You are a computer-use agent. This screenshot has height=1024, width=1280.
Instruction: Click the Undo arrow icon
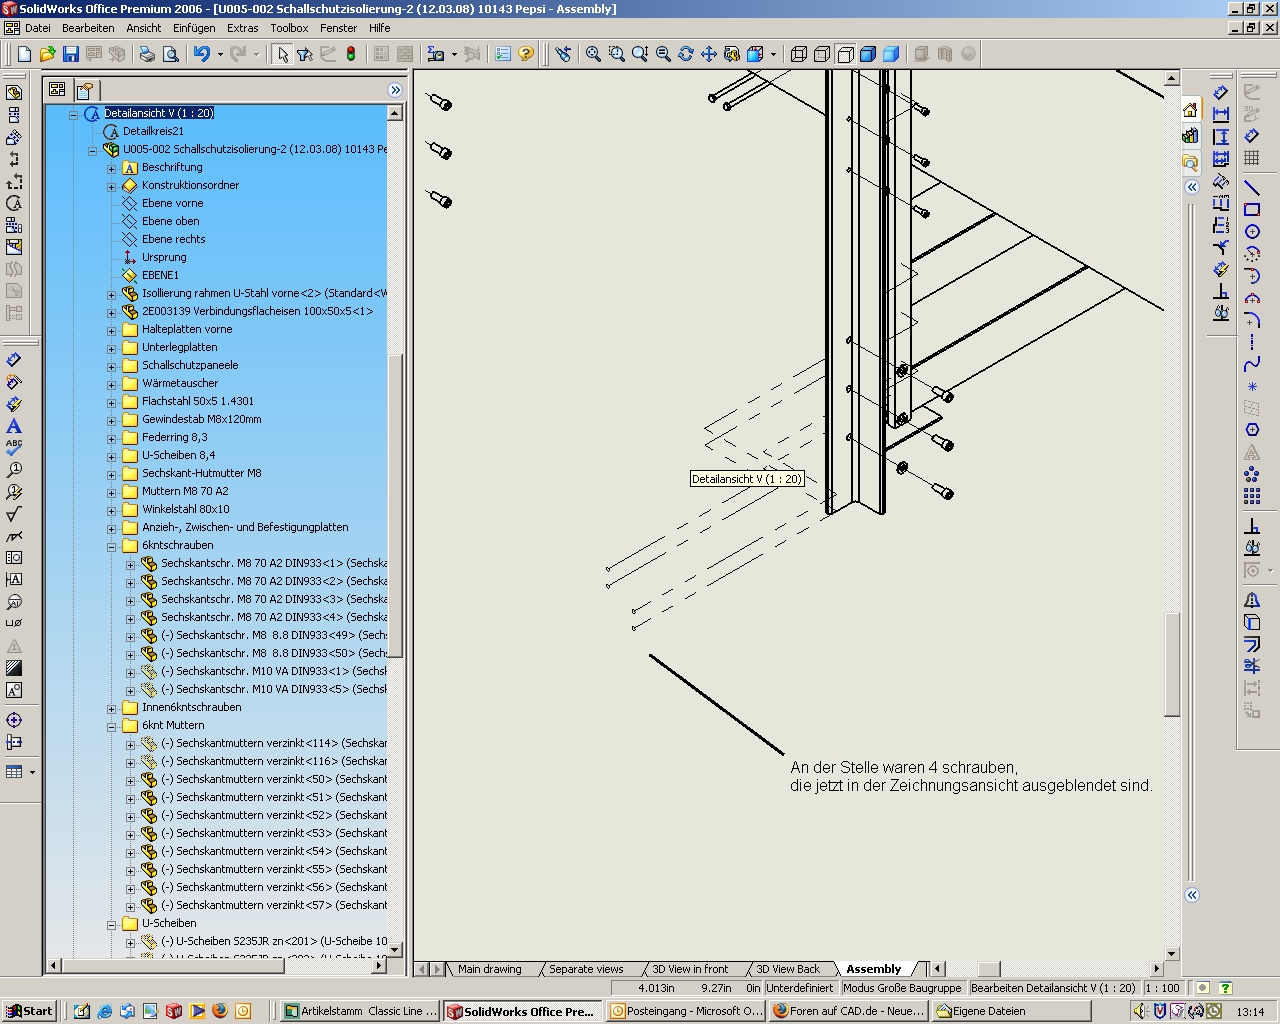[x=202, y=54]
